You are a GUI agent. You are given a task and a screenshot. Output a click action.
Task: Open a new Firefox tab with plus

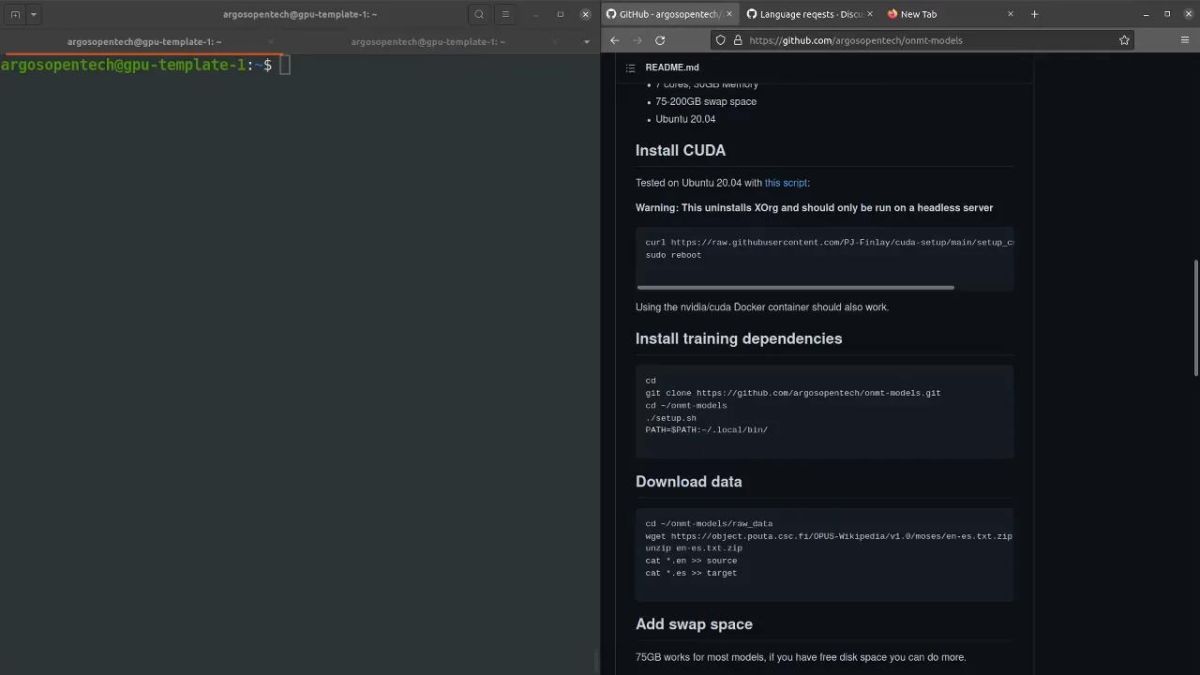(x=1035, y=14)
